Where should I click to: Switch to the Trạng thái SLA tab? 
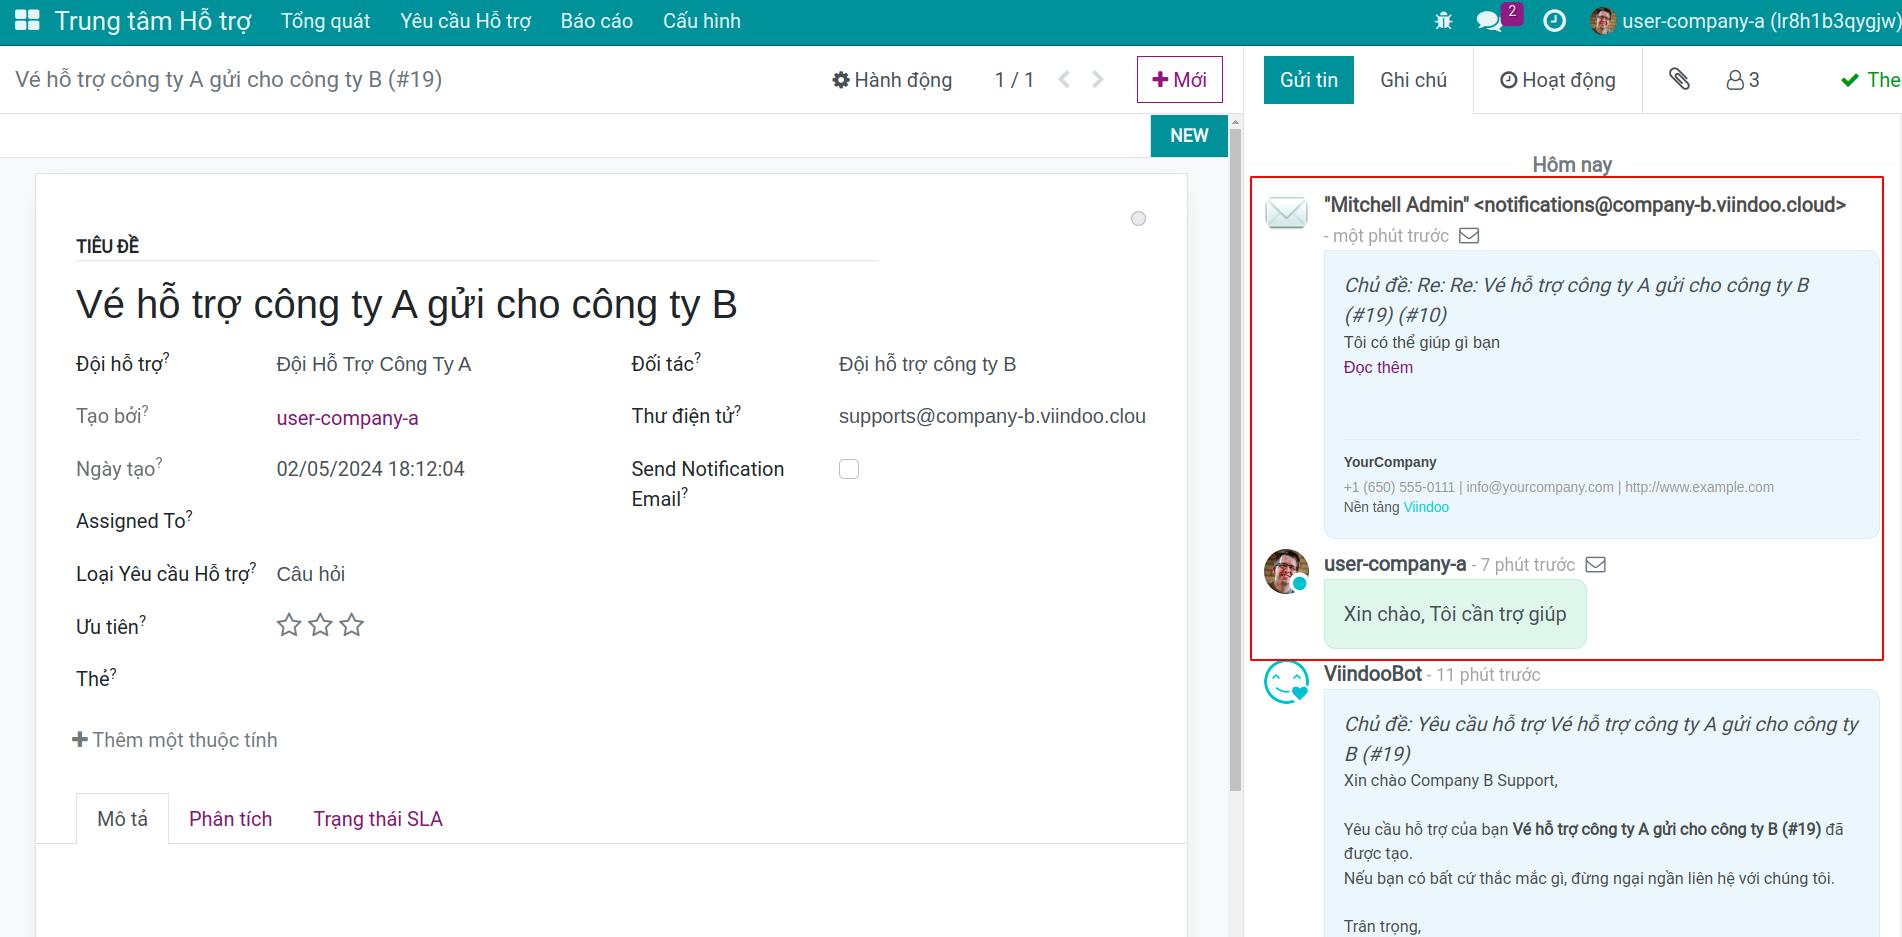click(x=378, y=819)
